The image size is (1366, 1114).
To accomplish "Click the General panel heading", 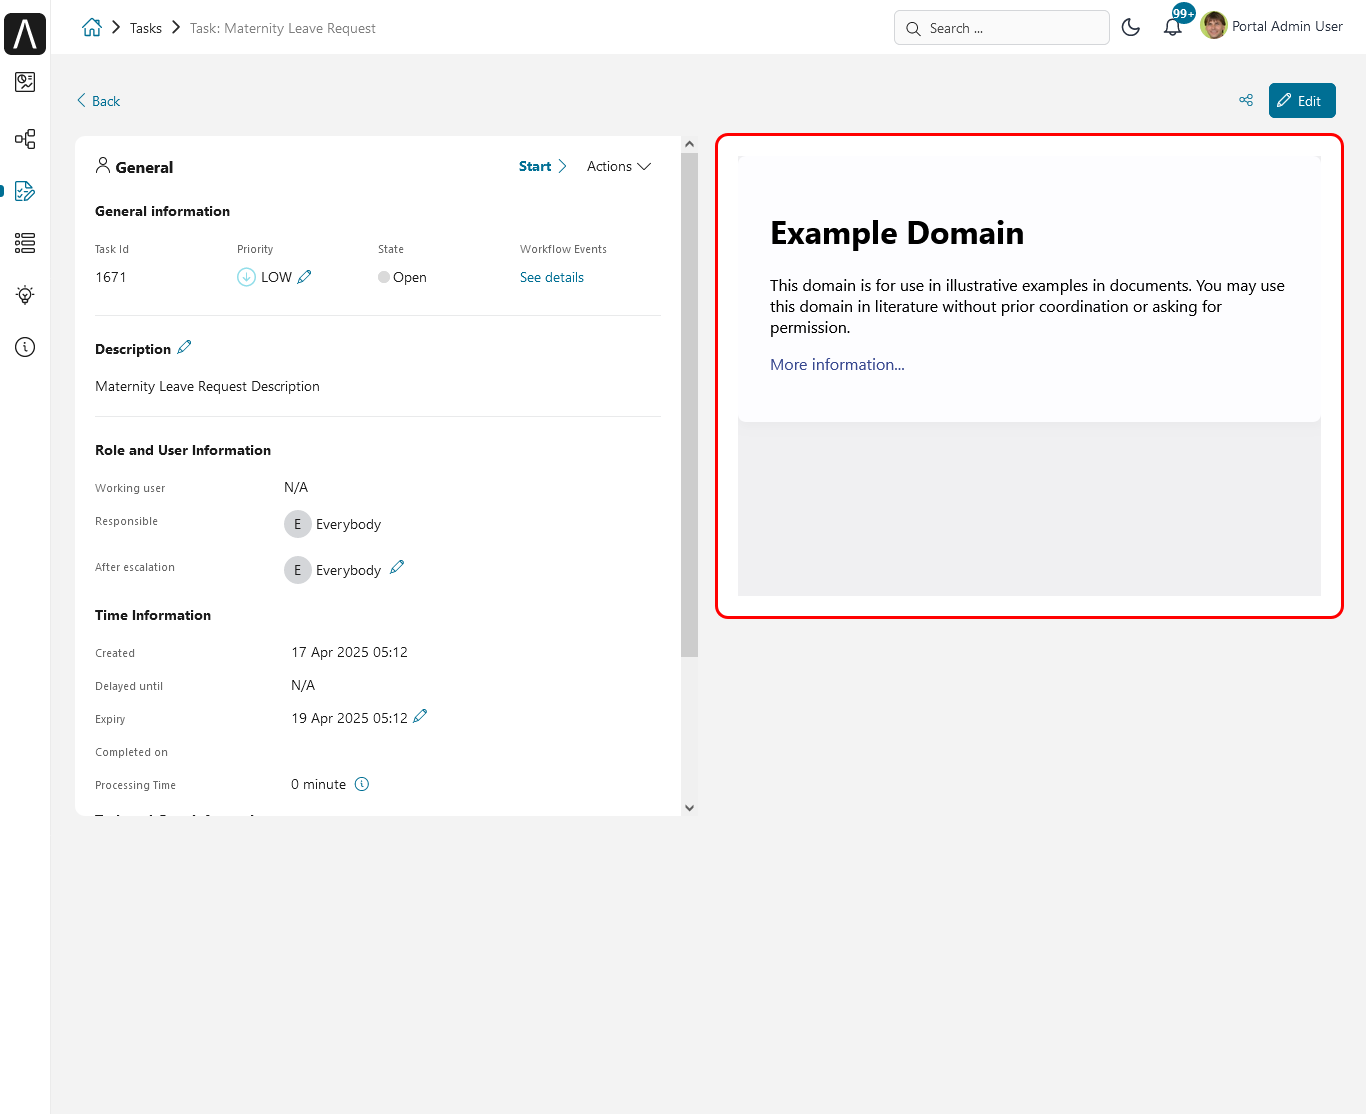I will click(144, 167).
